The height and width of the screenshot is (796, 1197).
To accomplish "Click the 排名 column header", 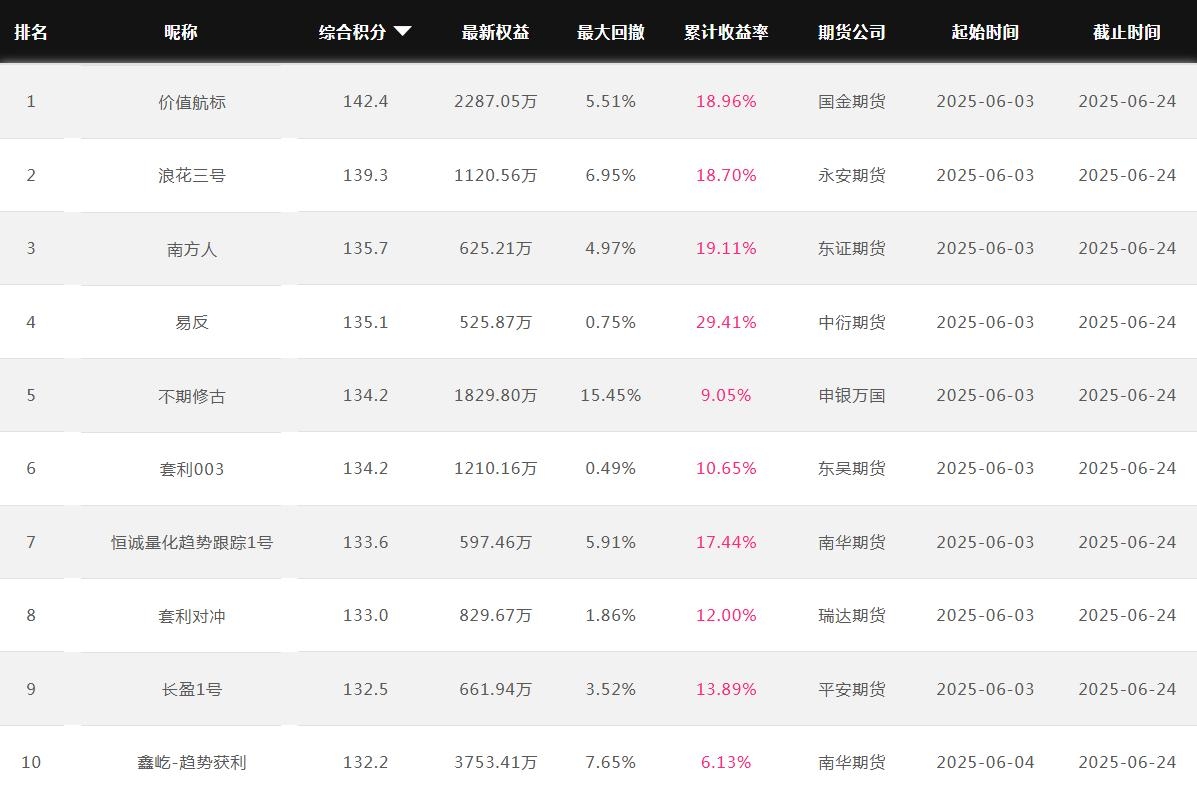I will pos(31,32).
